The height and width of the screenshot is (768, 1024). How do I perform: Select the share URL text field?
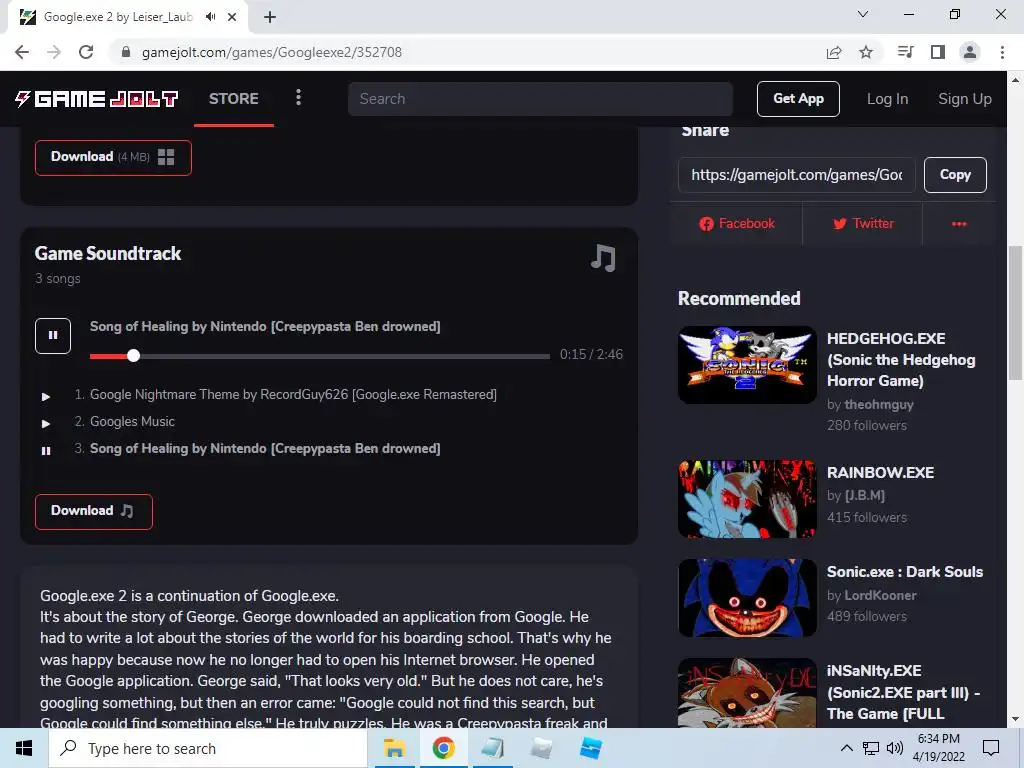tap(797, 175)
